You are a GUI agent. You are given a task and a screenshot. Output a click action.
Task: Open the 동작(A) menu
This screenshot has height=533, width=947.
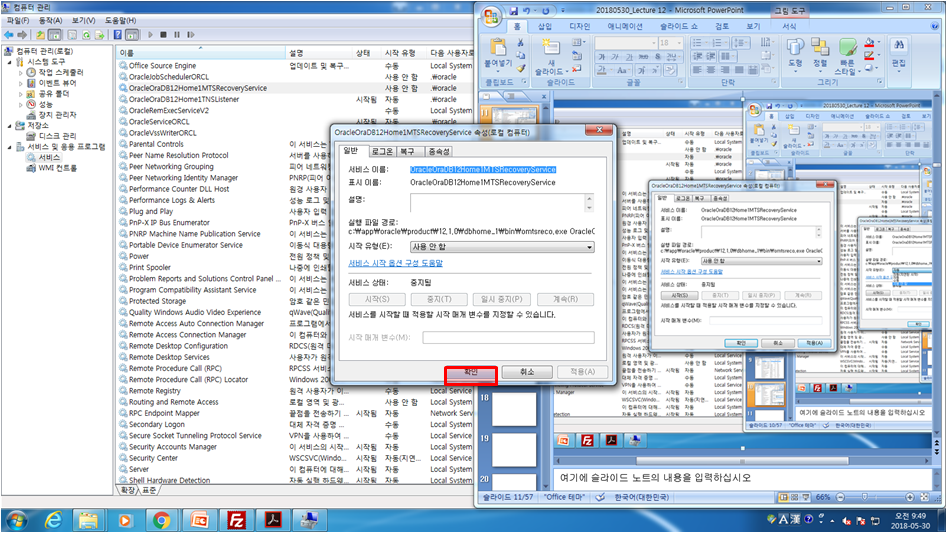click(50, 21)
